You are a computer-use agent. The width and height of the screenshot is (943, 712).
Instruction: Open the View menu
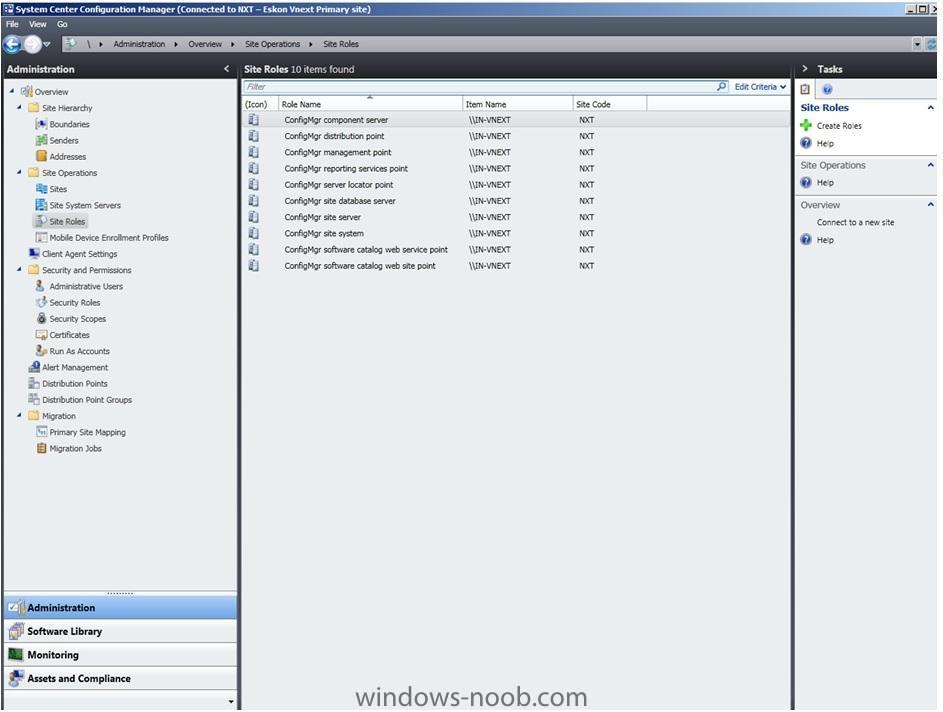[x=37, y=24]
